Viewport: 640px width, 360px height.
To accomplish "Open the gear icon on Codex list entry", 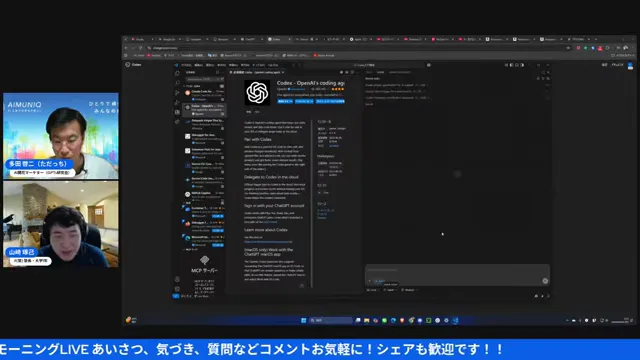I will tap(222, 114).
